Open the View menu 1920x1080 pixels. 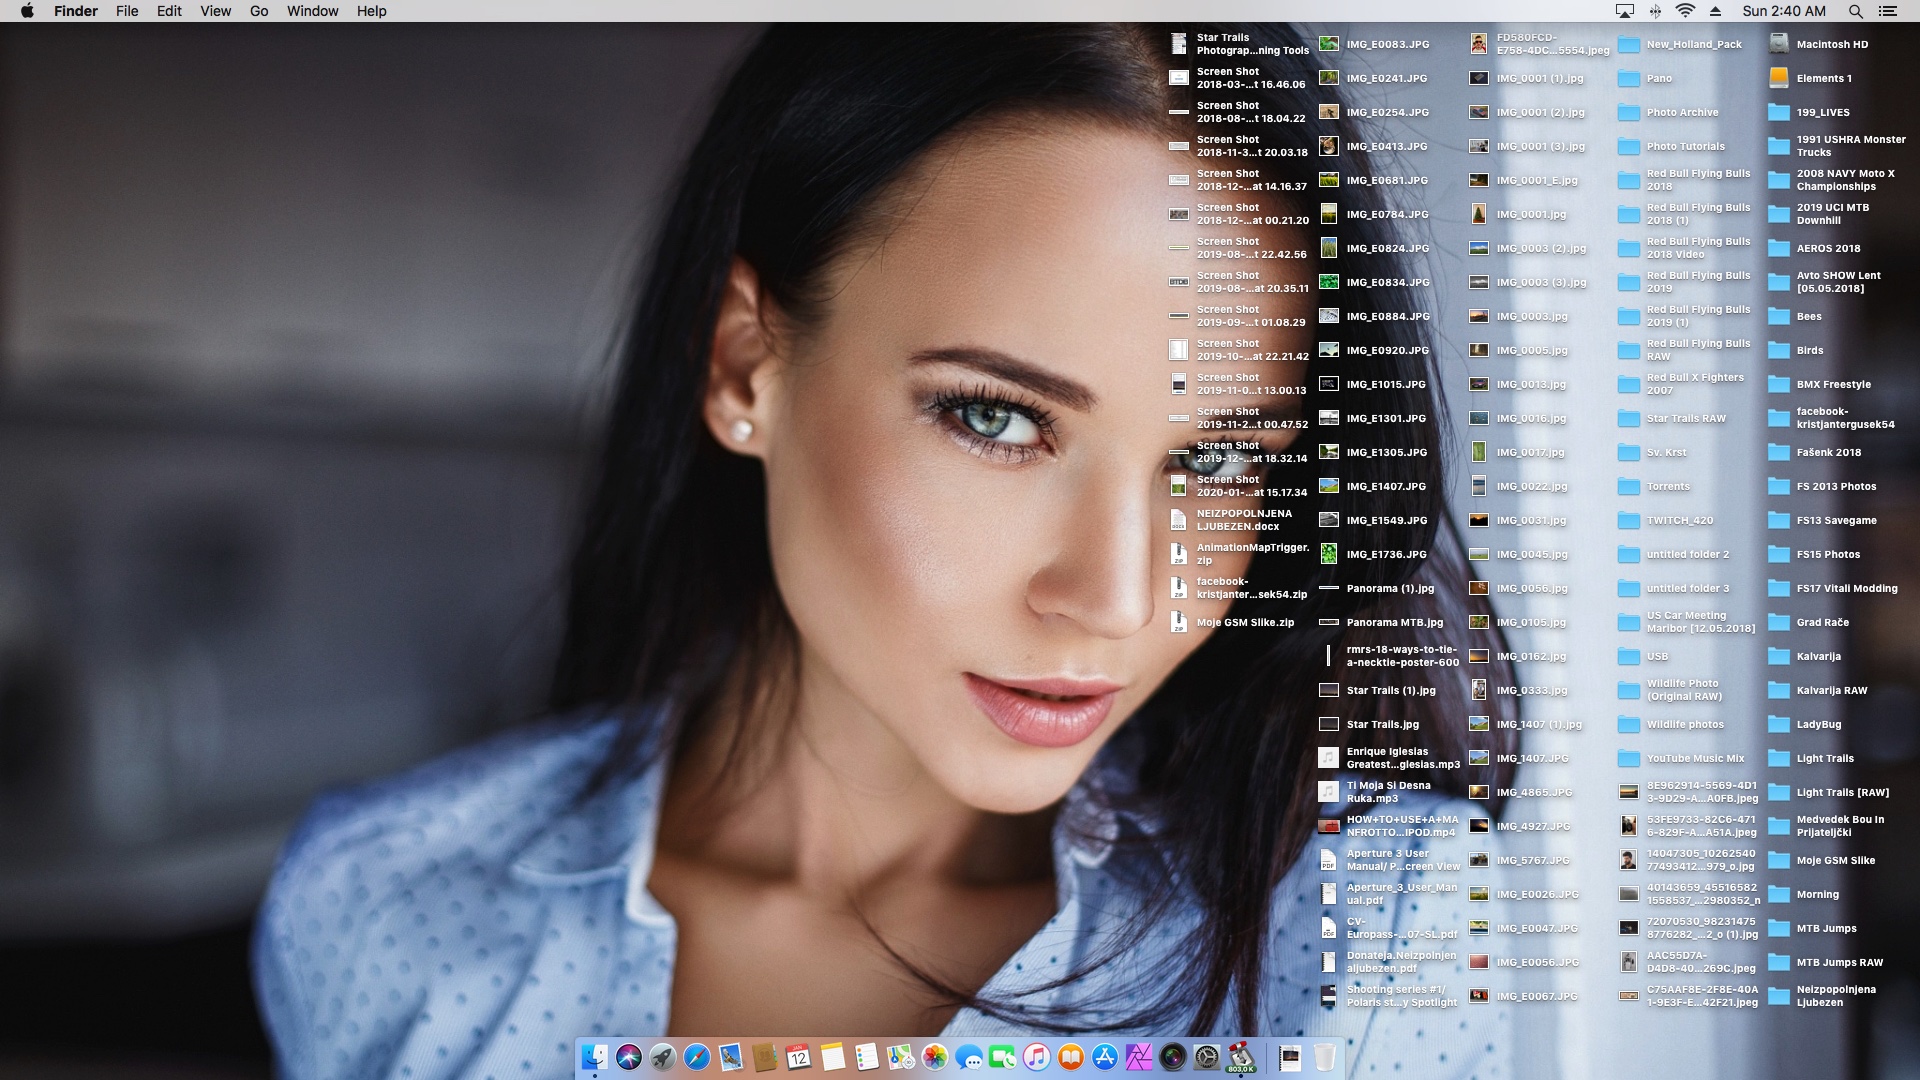[216, 11]
